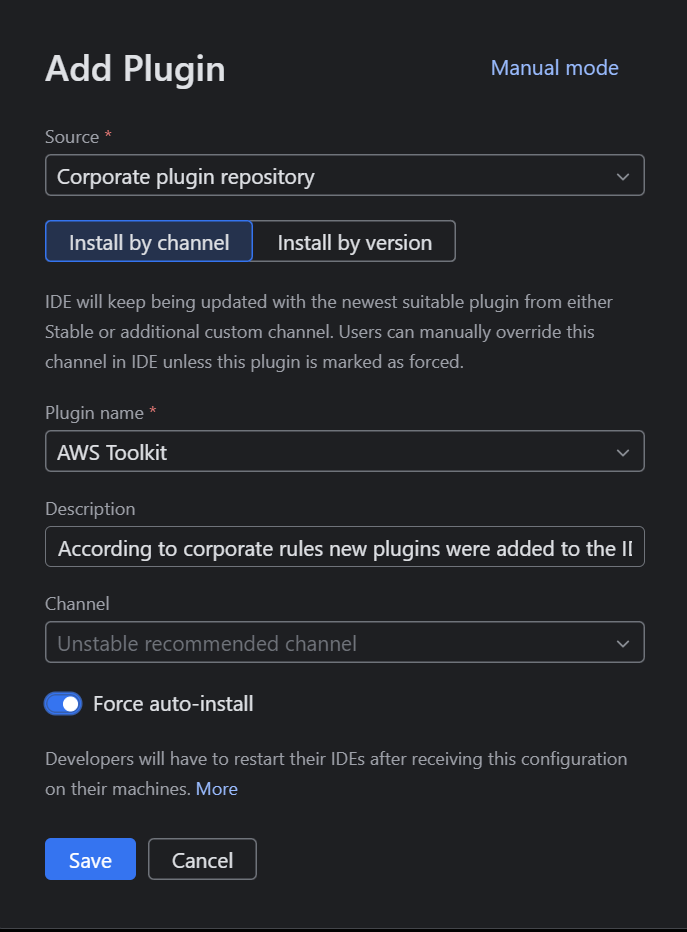Open the Channel dropdown showing Unstable recommended channel

coord(345,642)
